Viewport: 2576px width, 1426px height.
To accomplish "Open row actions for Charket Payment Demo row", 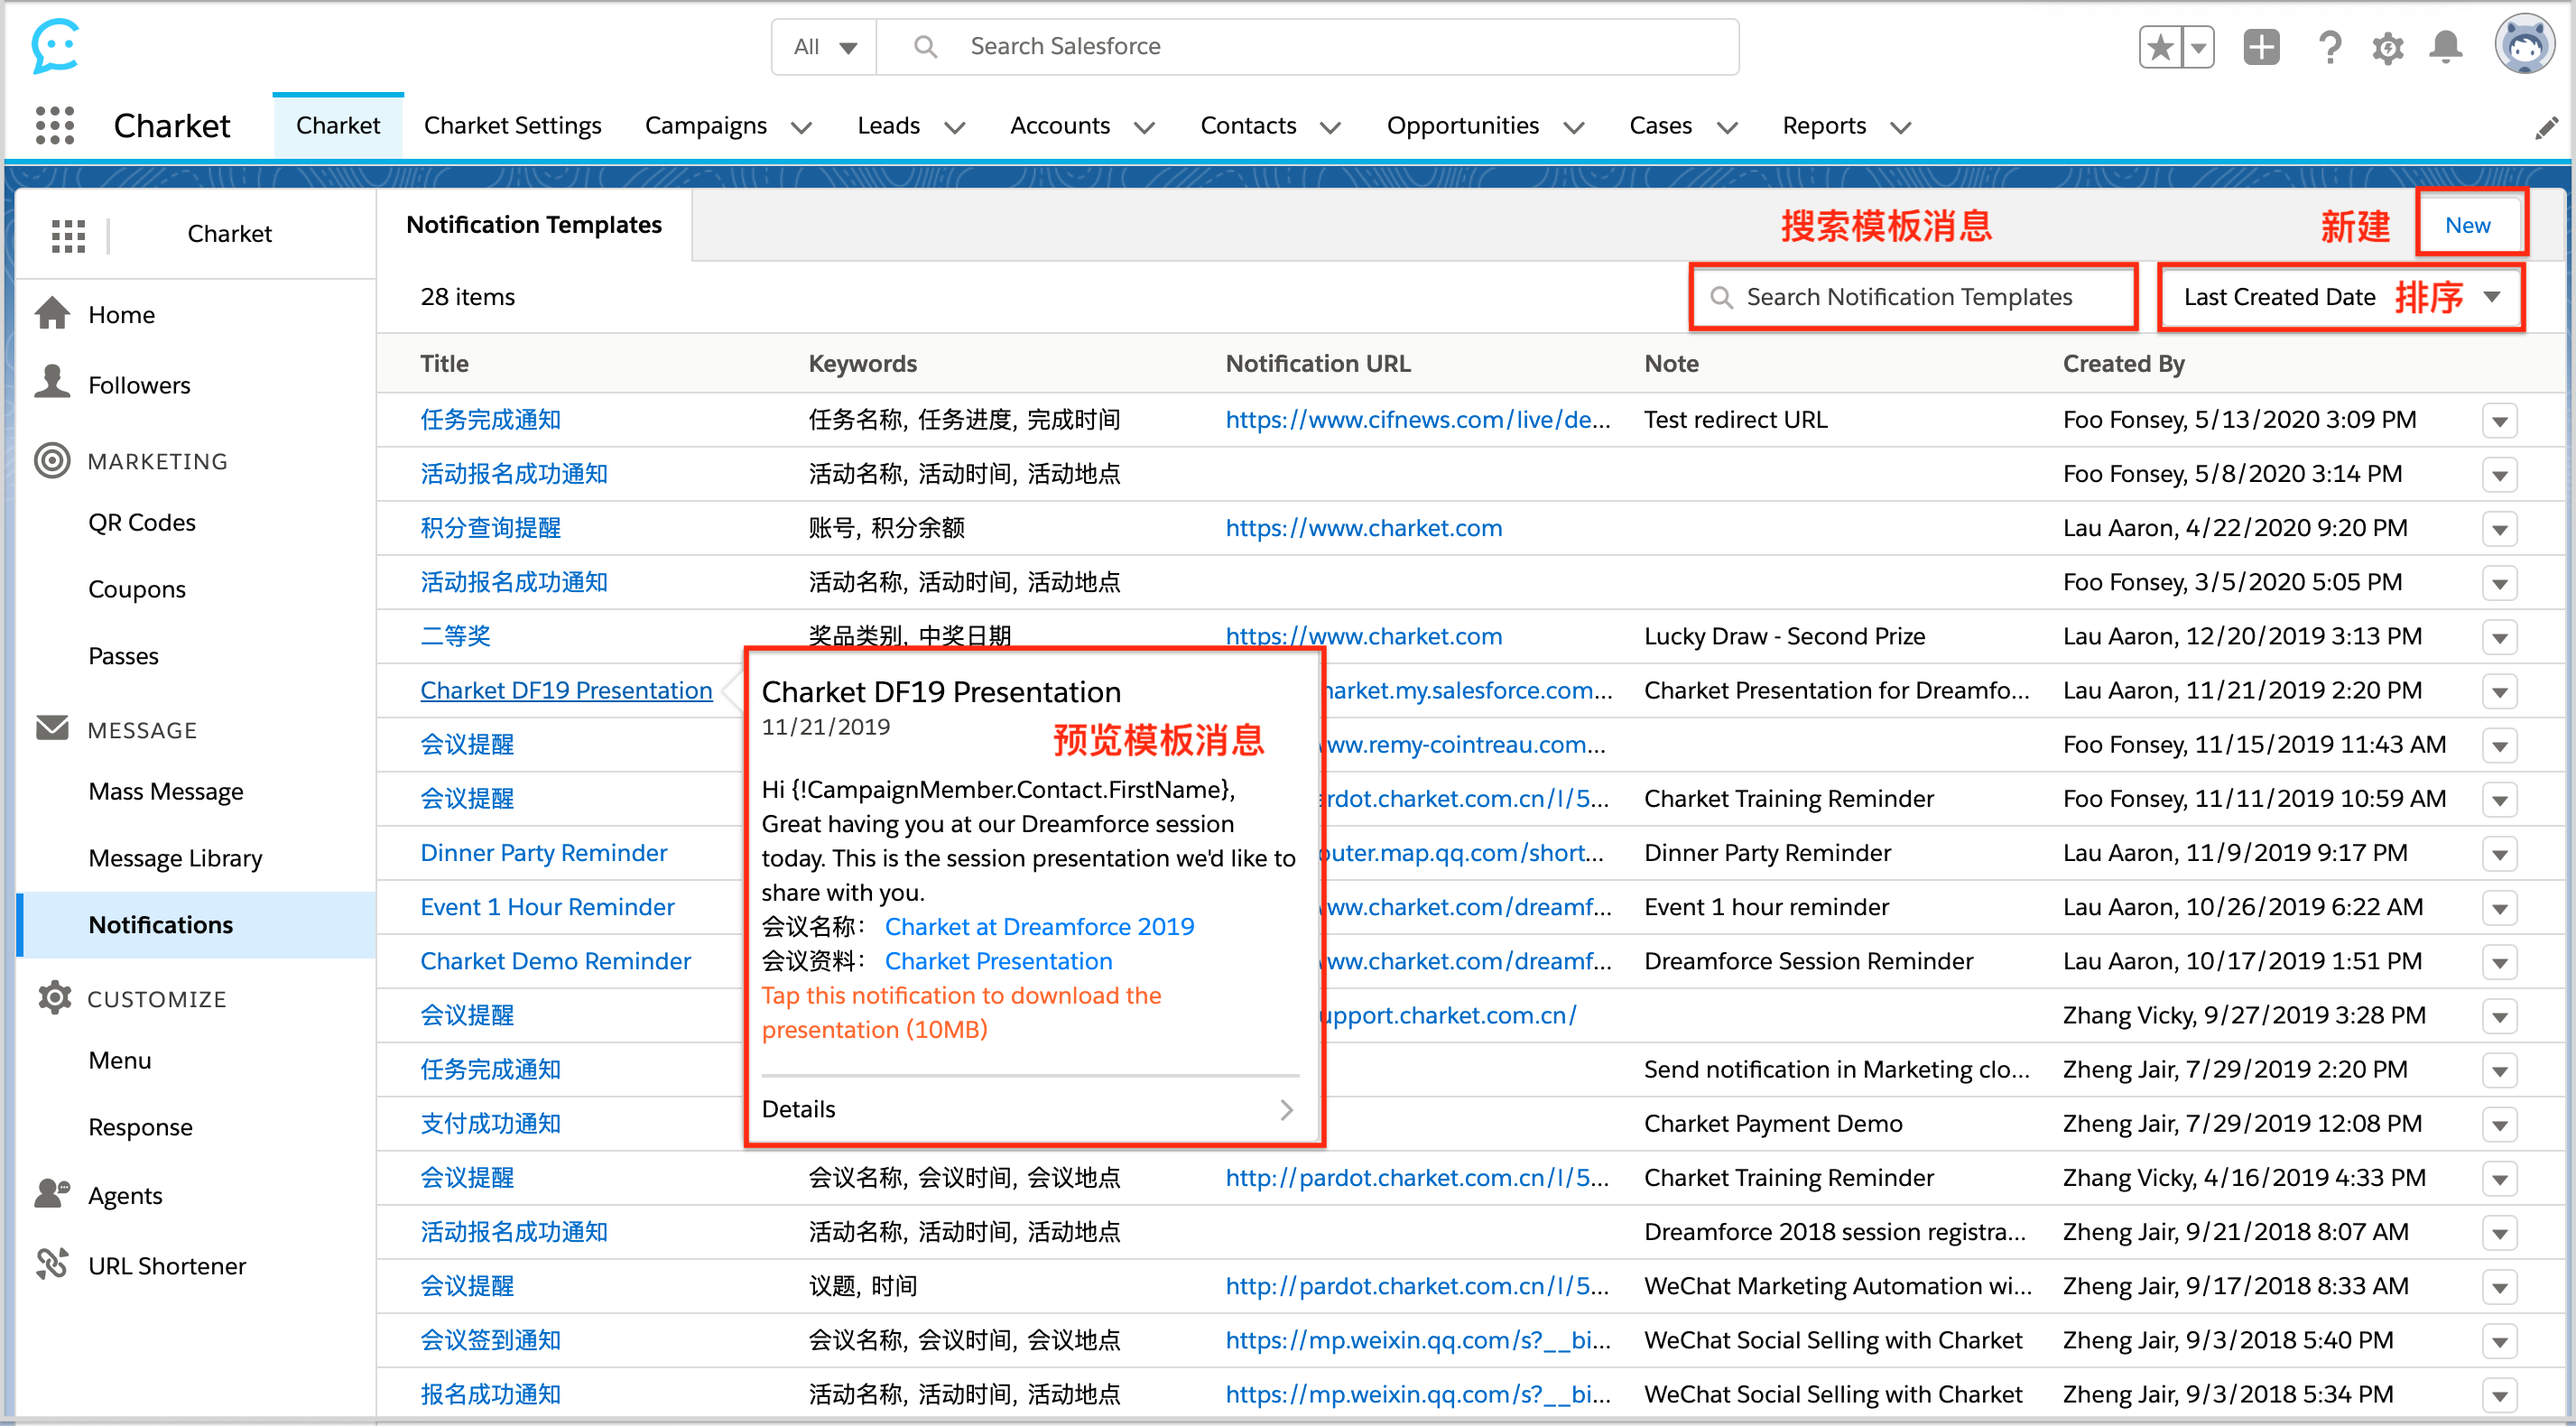I will tap(2499, 1125).
